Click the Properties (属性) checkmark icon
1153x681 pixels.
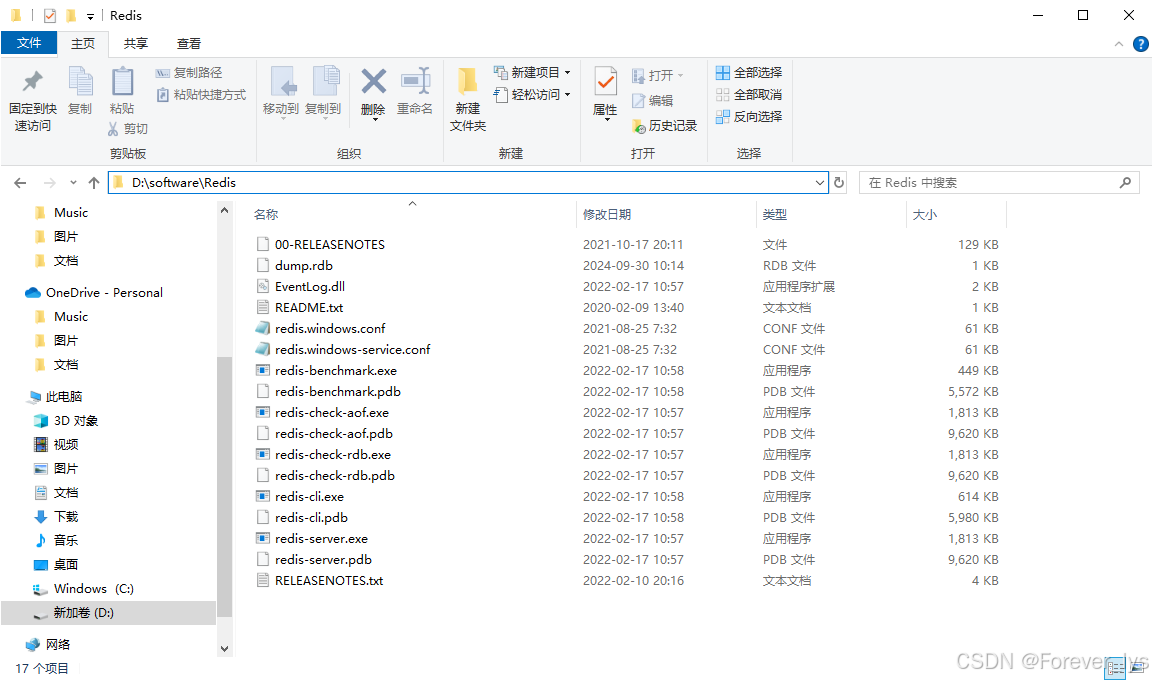click(x=605, y=82)
